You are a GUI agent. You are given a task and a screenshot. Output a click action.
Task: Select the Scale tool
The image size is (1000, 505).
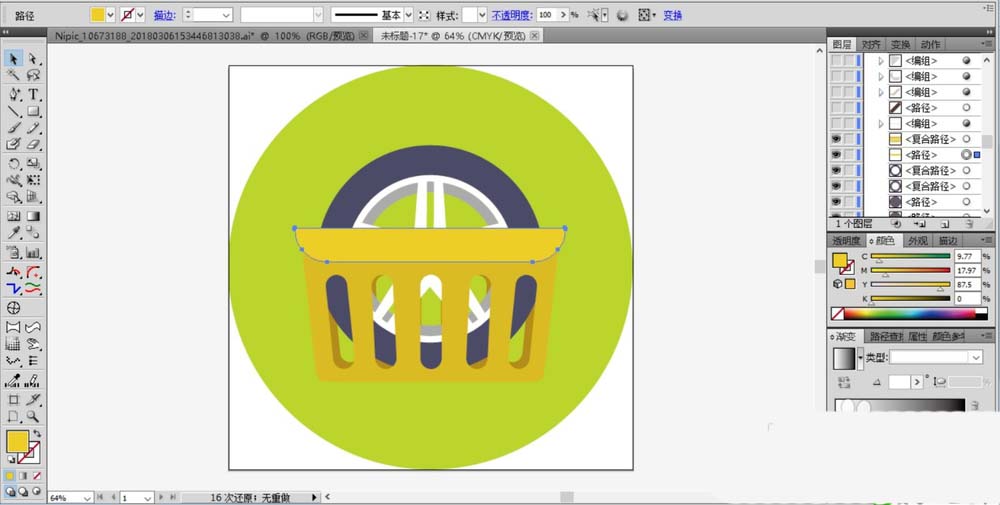33,164
